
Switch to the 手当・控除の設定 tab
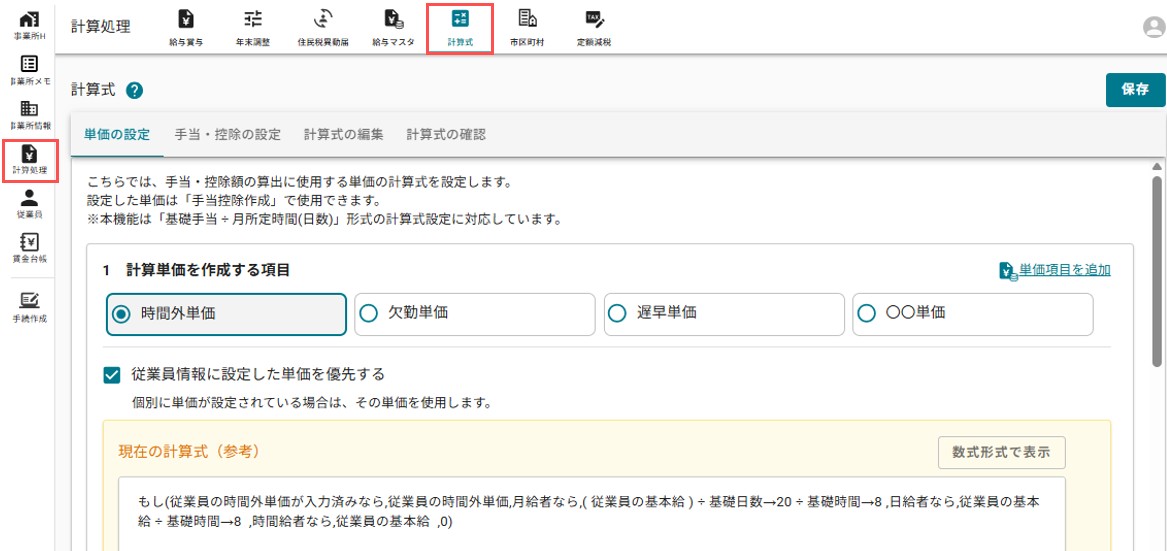click(x=228, y=135)
